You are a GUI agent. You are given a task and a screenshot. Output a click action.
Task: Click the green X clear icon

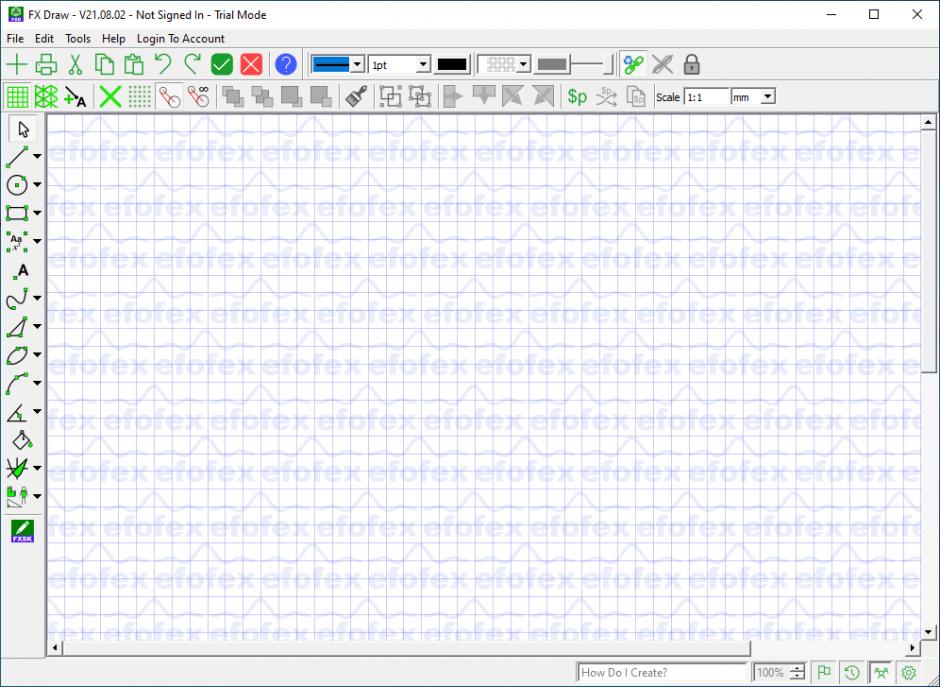pos(110,96)
